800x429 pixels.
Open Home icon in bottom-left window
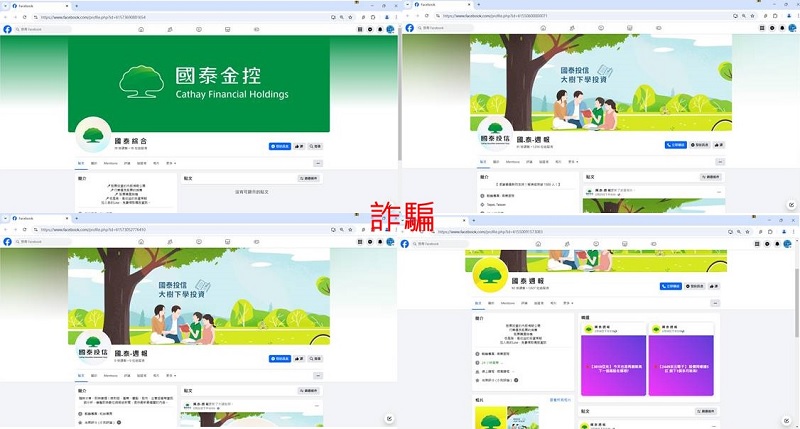(141, 241)
